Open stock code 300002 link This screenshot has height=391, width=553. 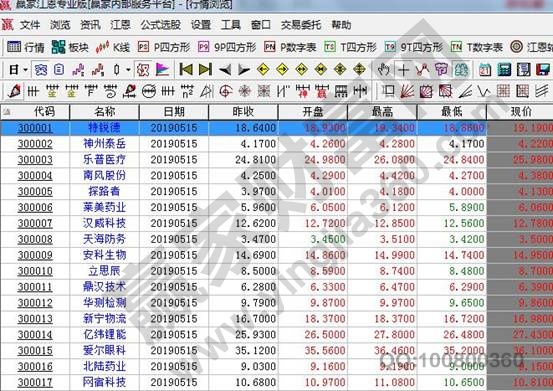(x=35, y=144)
